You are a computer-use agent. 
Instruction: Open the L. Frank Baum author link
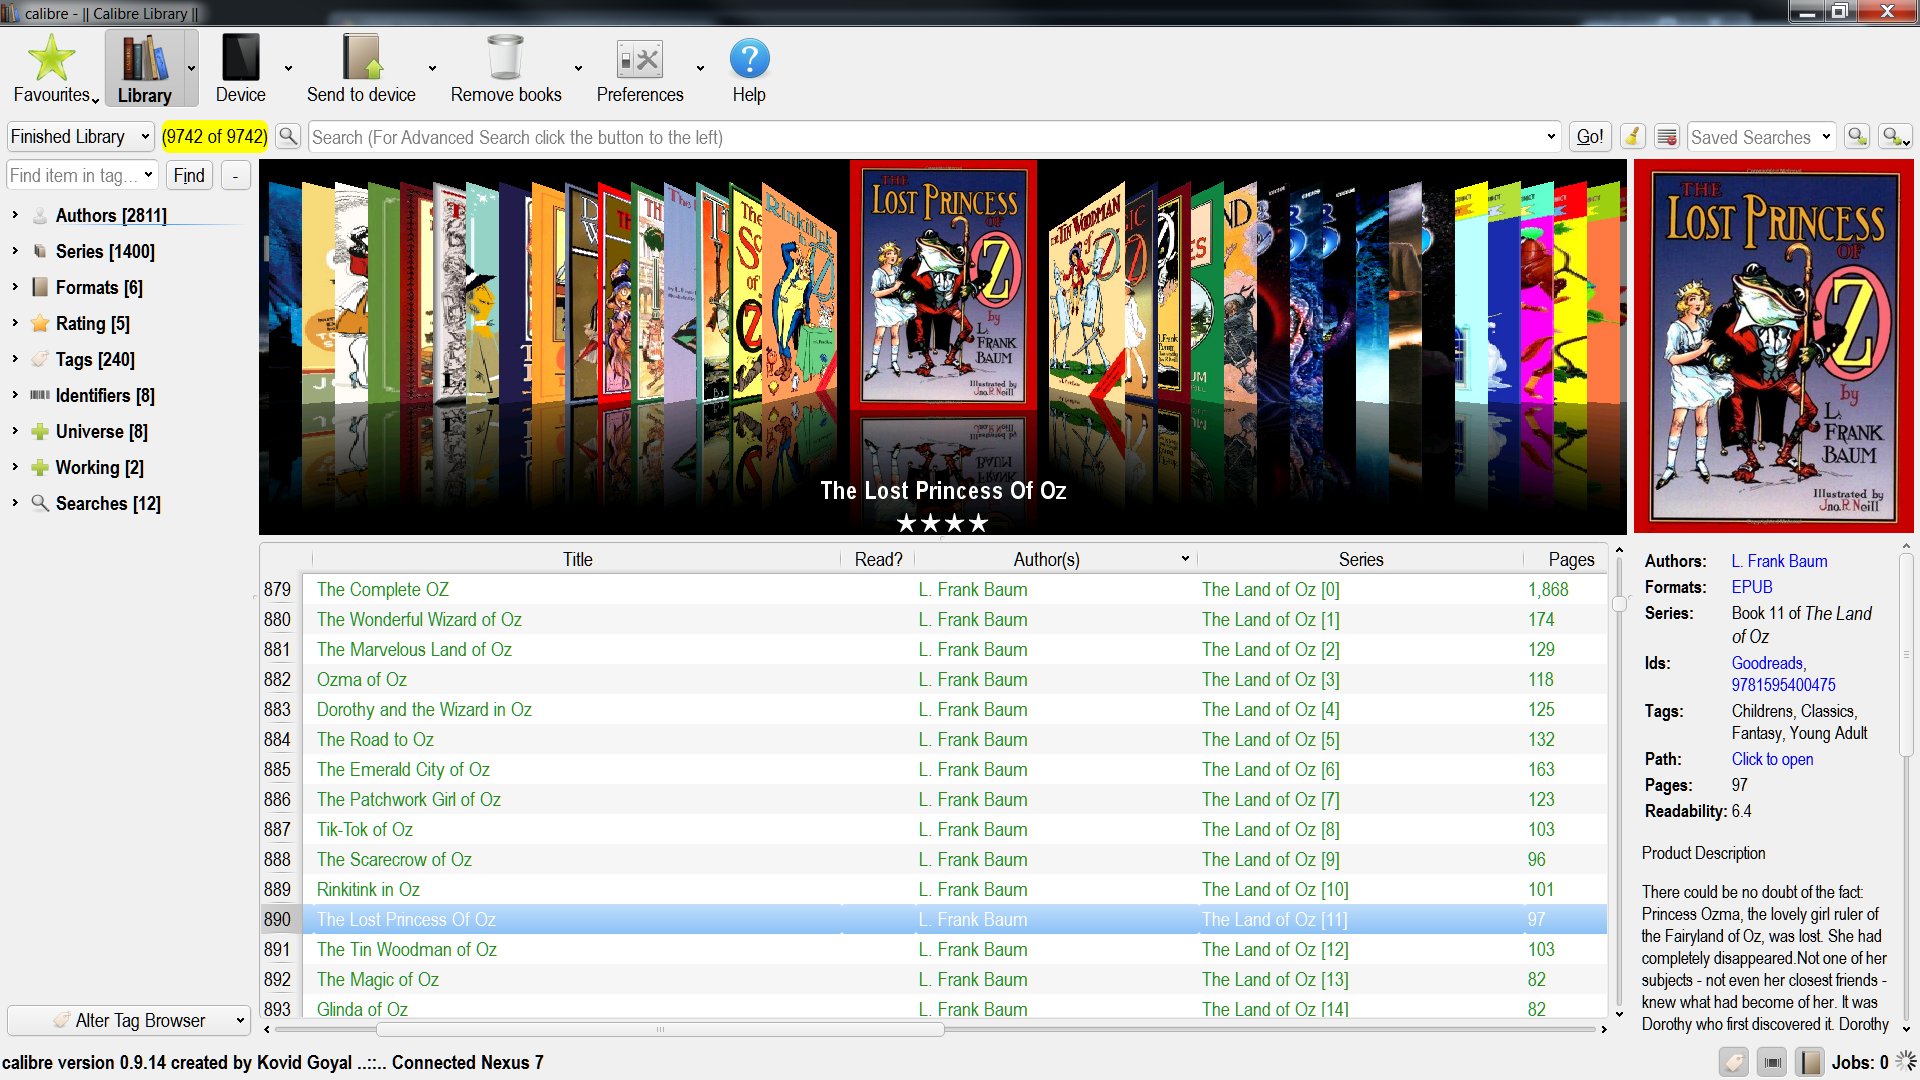point(1779,562)
